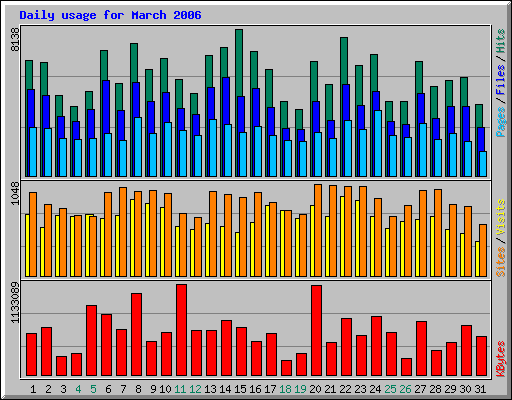Click the 1133089 KBytes axis label
512x400 pixels.
(x=15, y=303)
